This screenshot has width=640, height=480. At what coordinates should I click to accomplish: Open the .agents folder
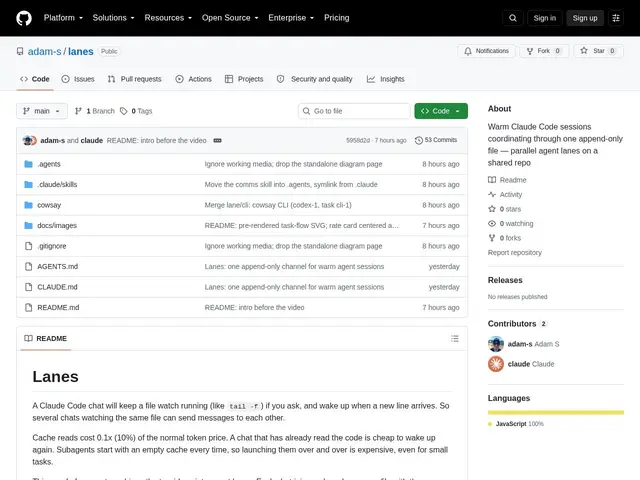(49, 164)
